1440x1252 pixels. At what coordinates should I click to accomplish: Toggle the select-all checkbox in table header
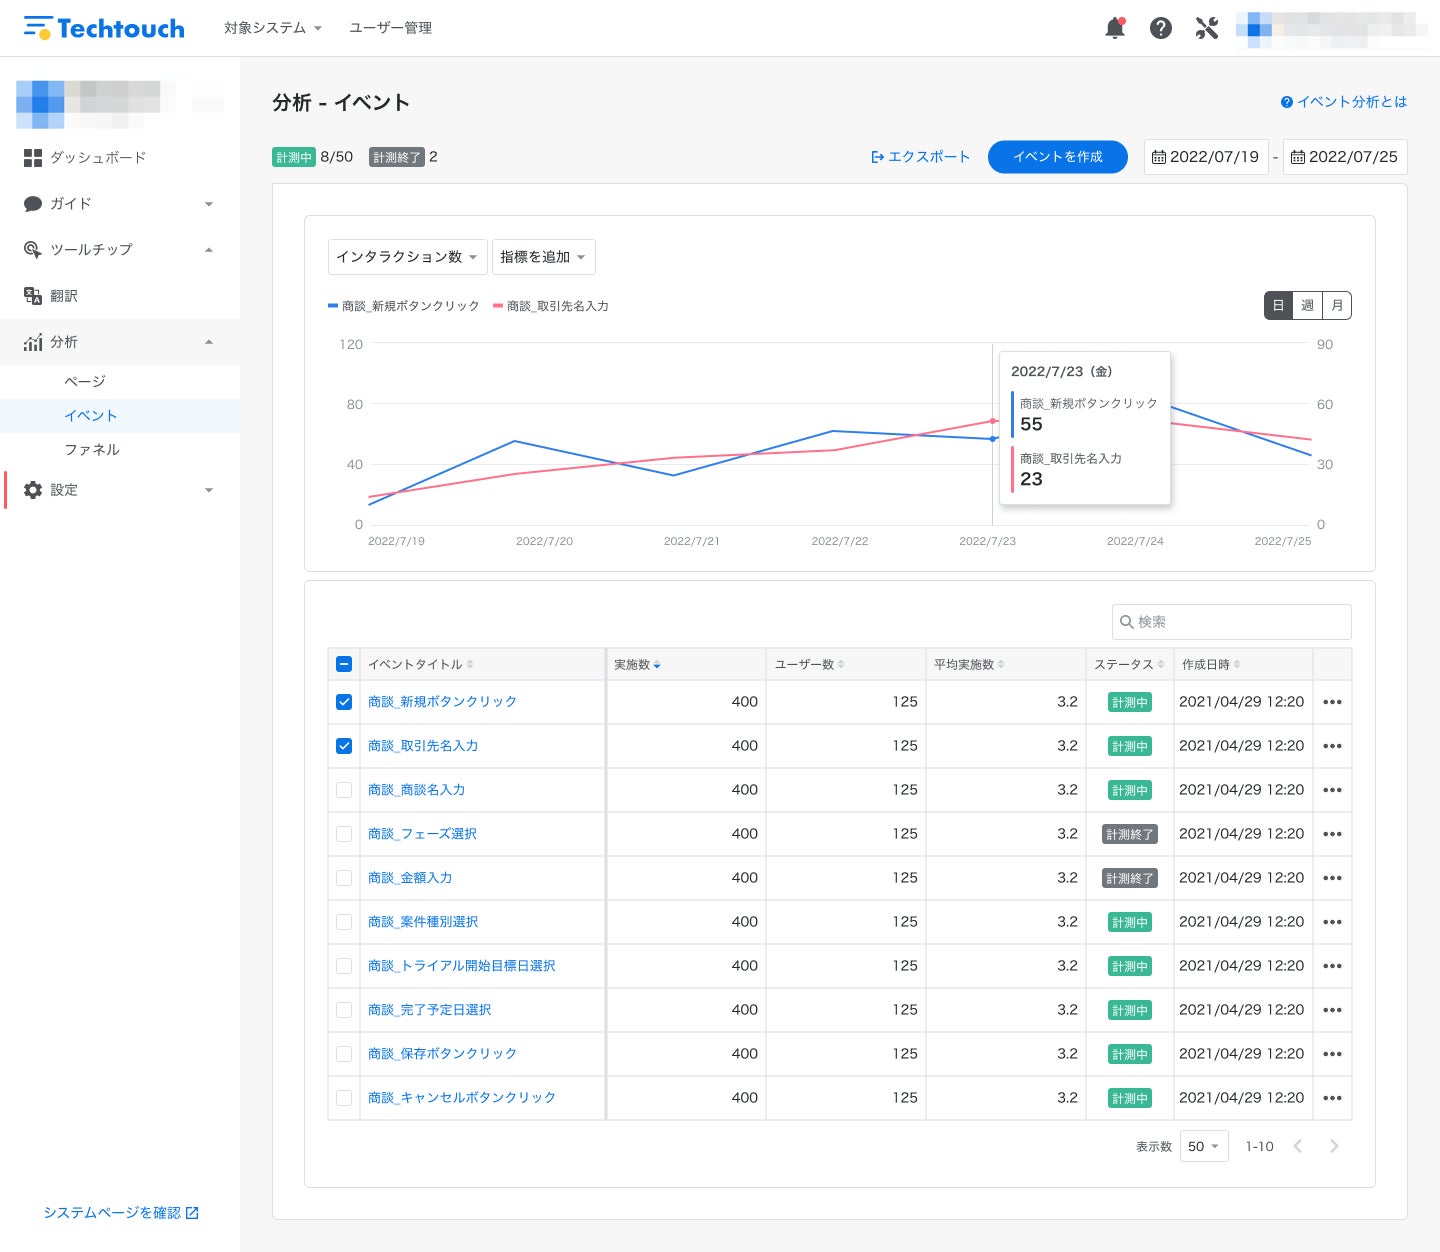coord(344,664)
